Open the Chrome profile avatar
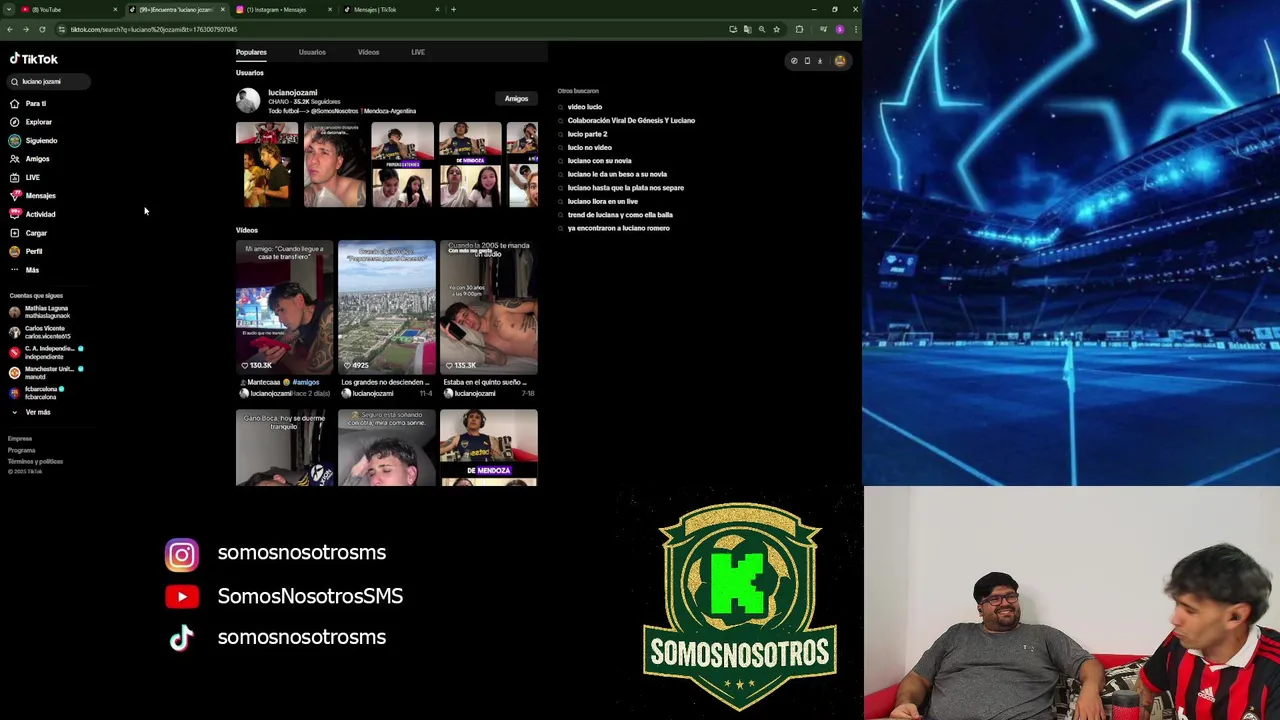The width and height of the screenshot is (1280, 720). click(840, 29)
